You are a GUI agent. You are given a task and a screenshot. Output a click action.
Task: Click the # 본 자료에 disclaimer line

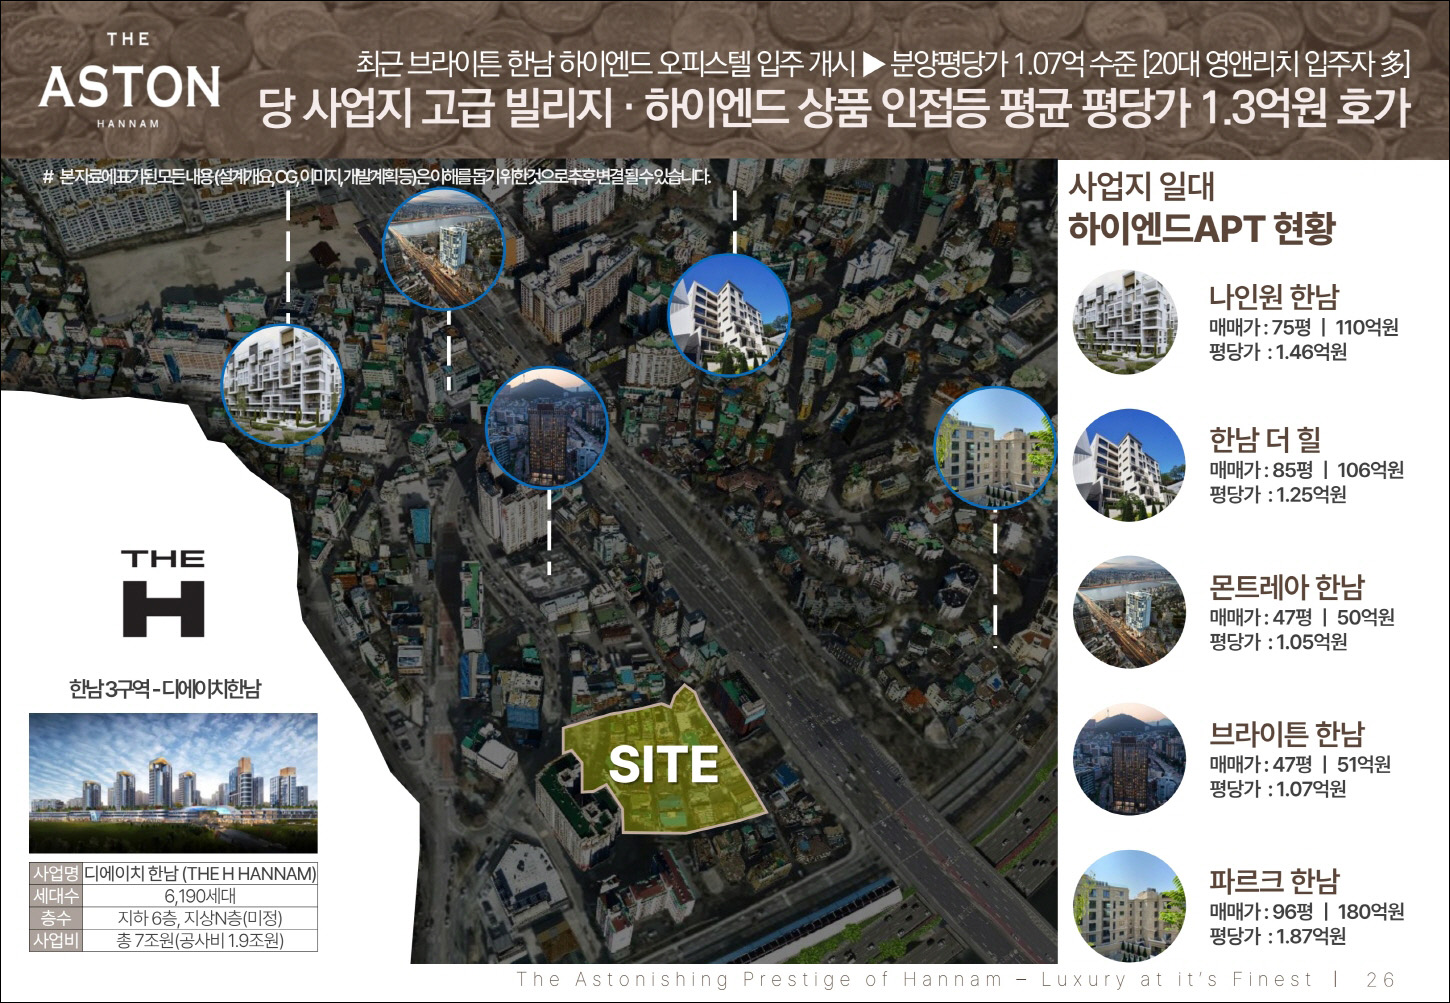[377, 177]
